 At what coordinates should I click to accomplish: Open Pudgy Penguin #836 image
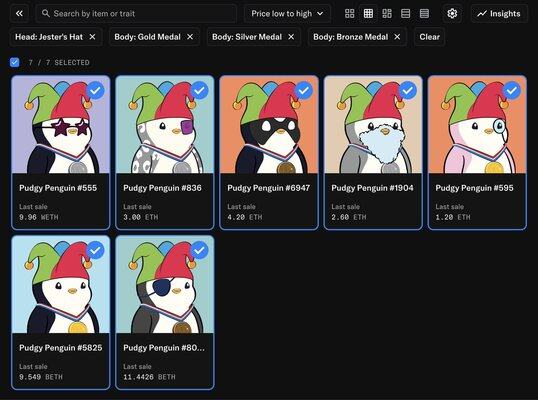[165, 125]
